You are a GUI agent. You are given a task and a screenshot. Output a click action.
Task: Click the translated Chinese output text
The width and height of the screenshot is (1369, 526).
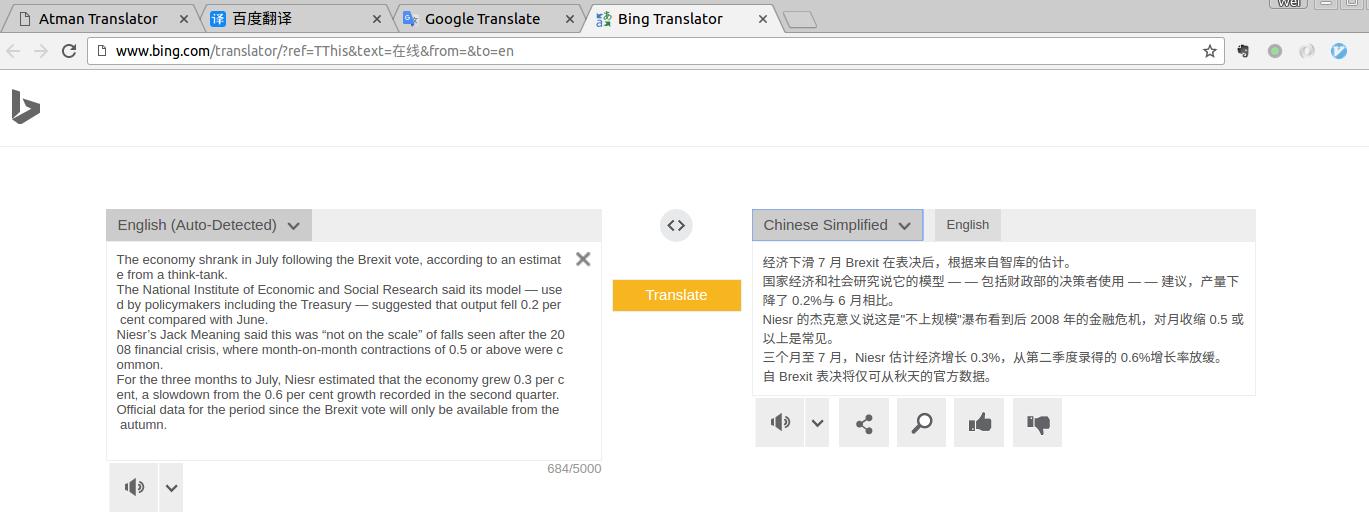tap(1003, 319)
